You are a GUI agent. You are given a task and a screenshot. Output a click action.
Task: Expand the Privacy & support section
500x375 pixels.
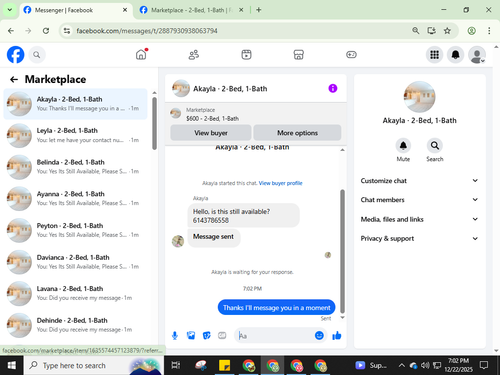click(419, 238)
